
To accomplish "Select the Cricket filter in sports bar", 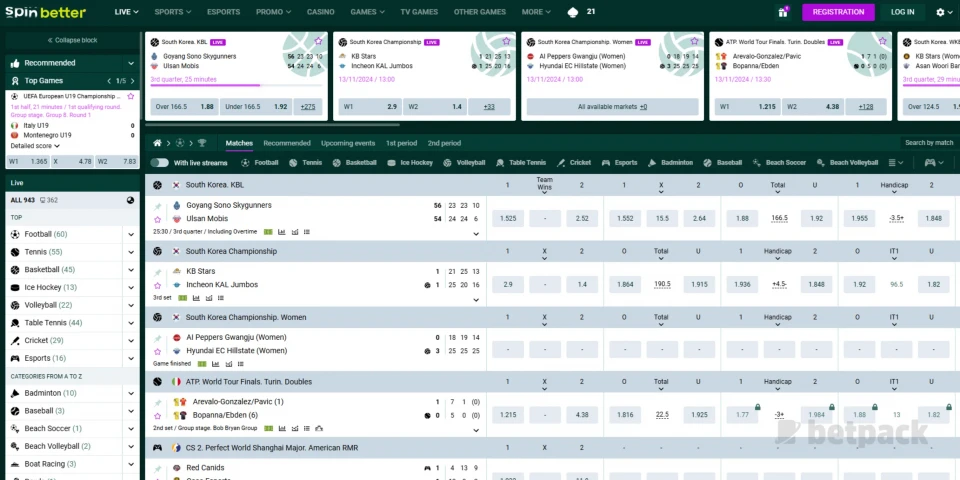I will click(x=561, y=162).
